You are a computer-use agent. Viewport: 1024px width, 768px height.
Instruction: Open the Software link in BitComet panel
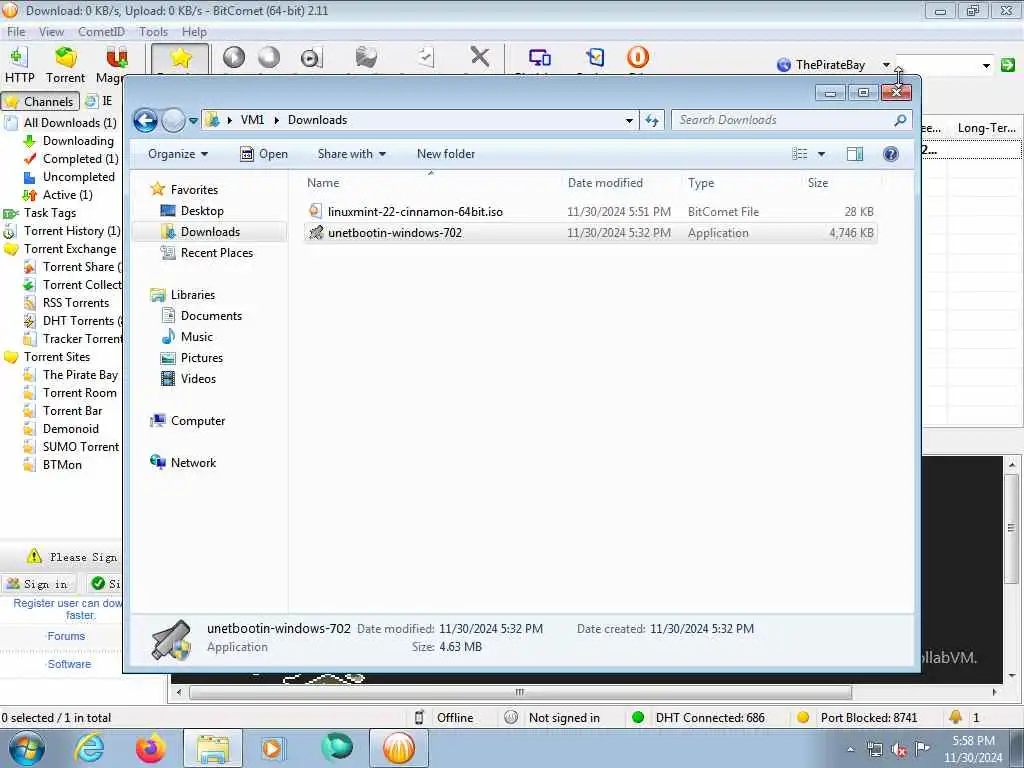tap(69, 664)
